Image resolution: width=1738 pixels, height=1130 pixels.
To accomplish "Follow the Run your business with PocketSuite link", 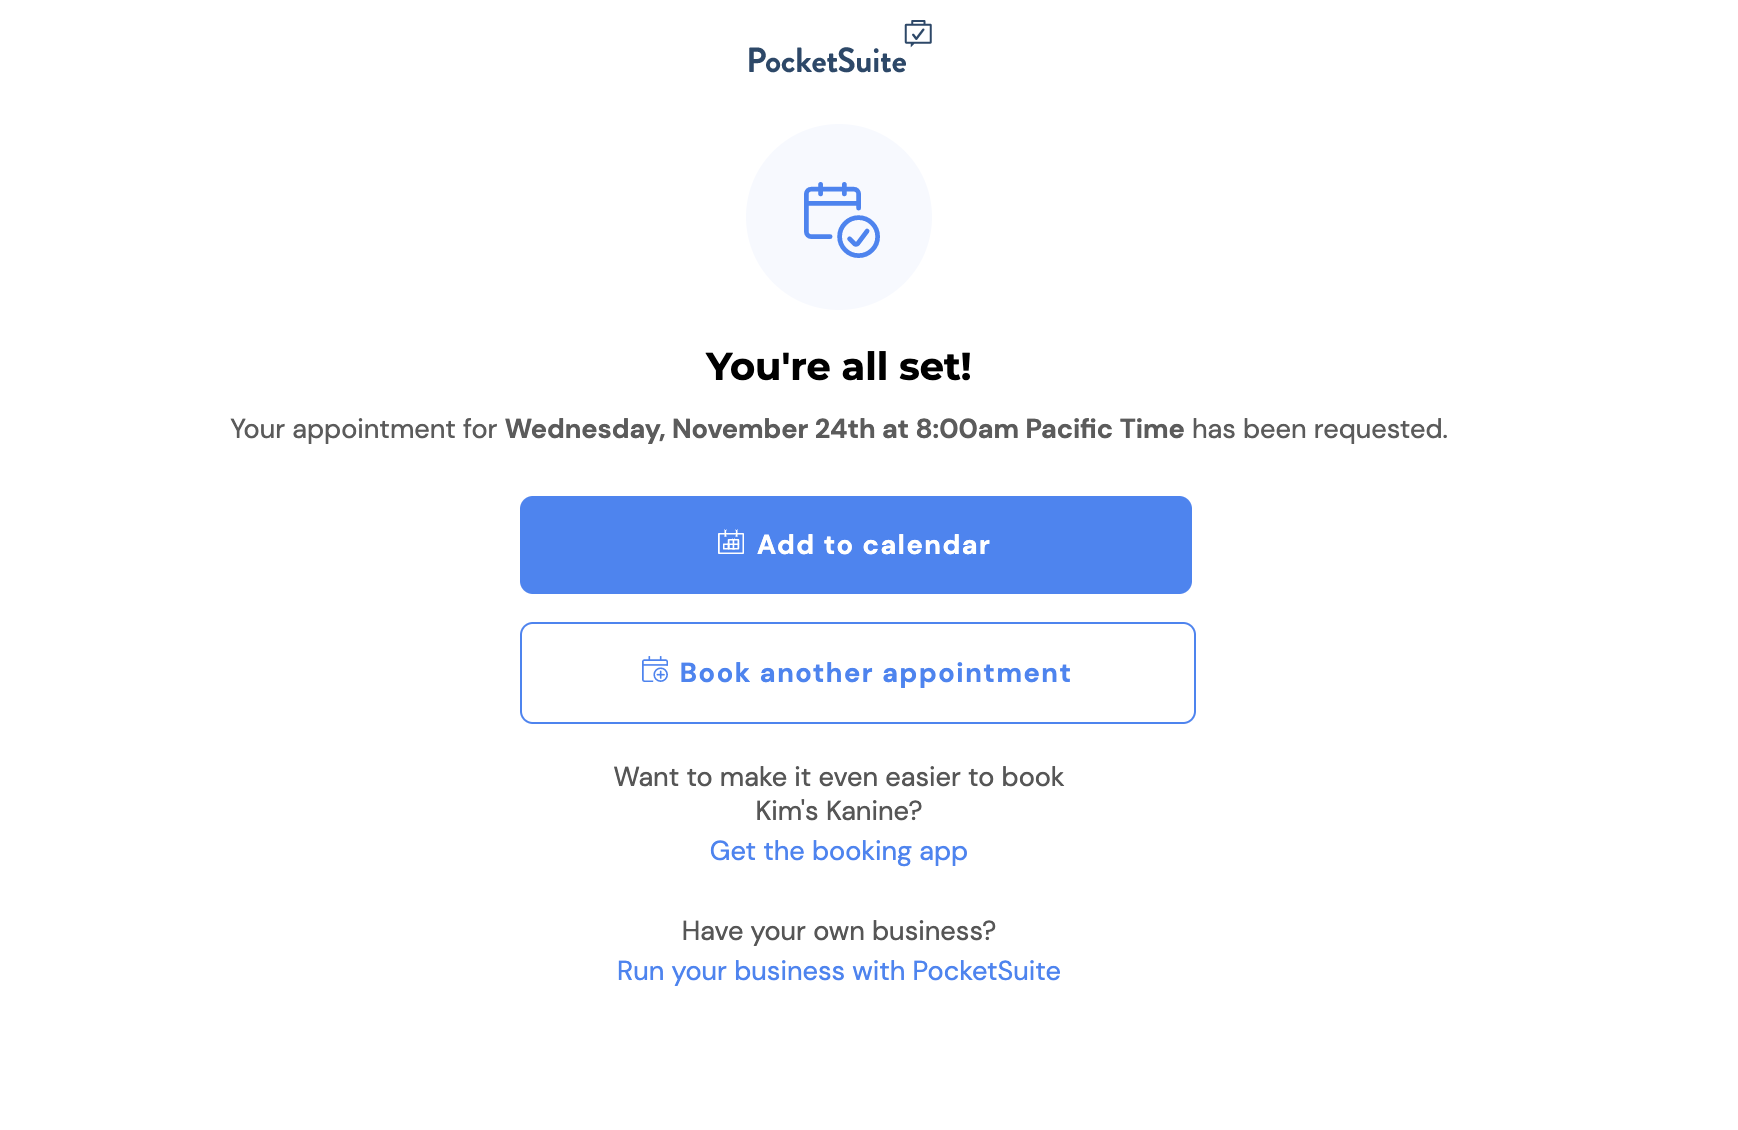I will 838,971.
